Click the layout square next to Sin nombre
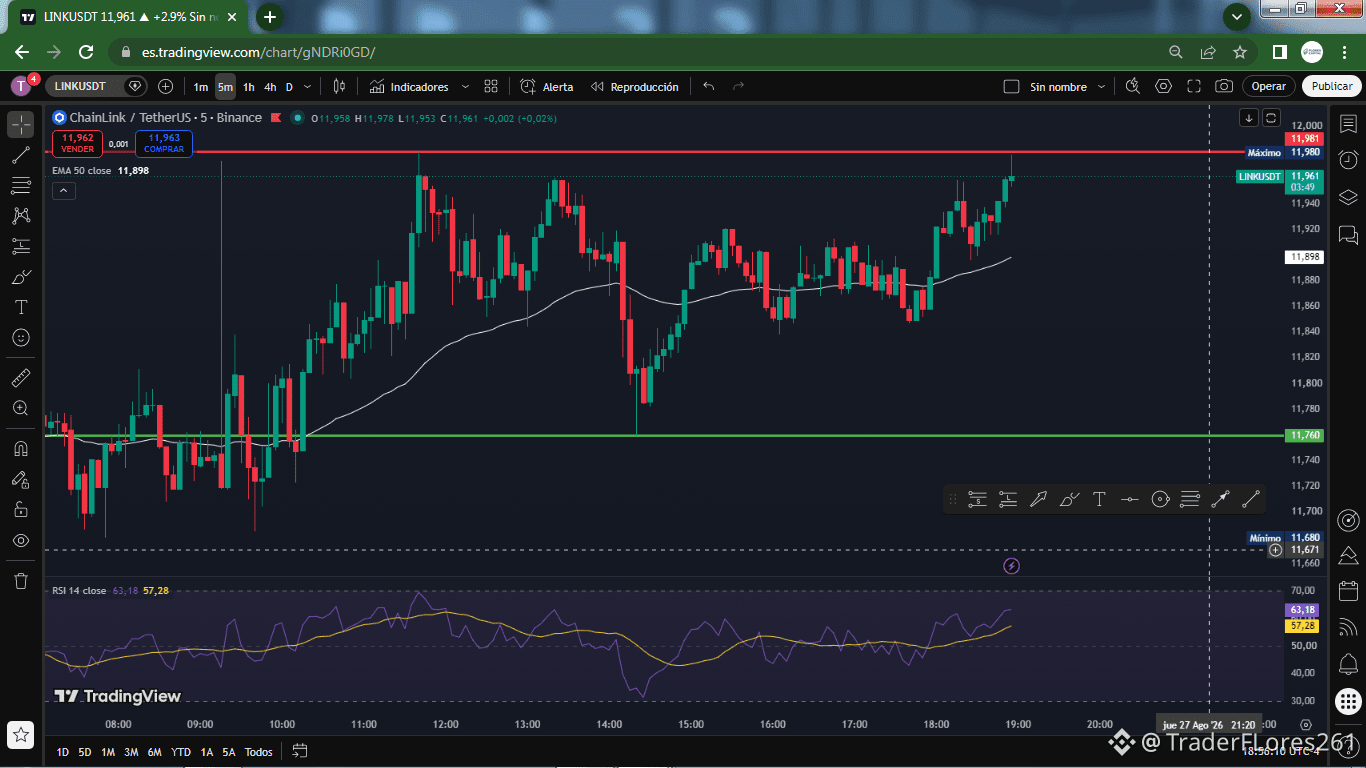Image resolution: width=1366 pixels, height=768 pixels. click(1011, 87)
